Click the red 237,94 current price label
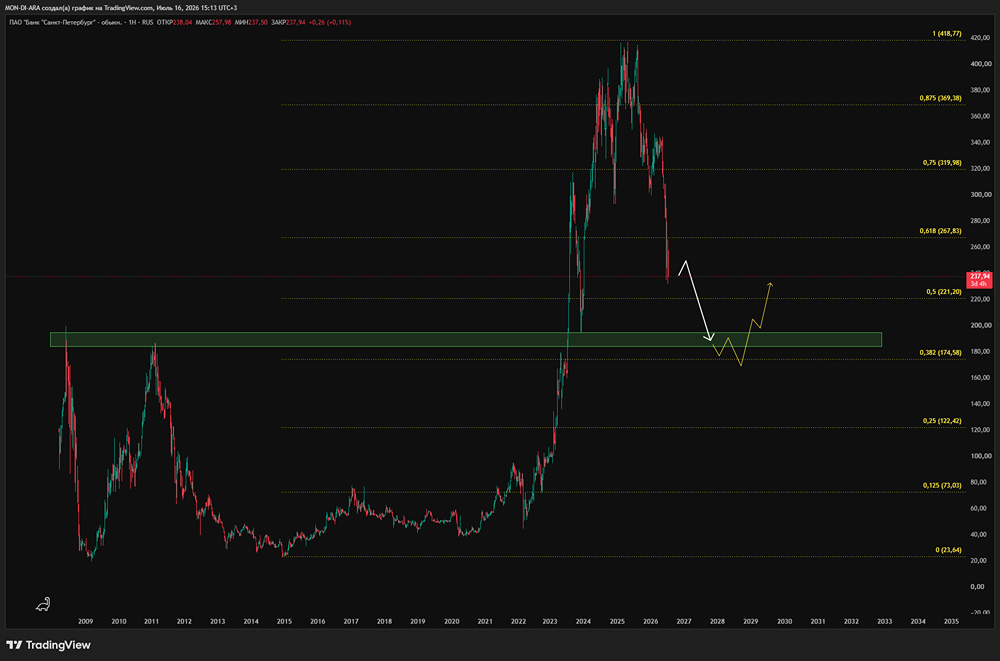Image resolution: width=1000 pixels, height=661 pixels. click(x=979, y=279)
